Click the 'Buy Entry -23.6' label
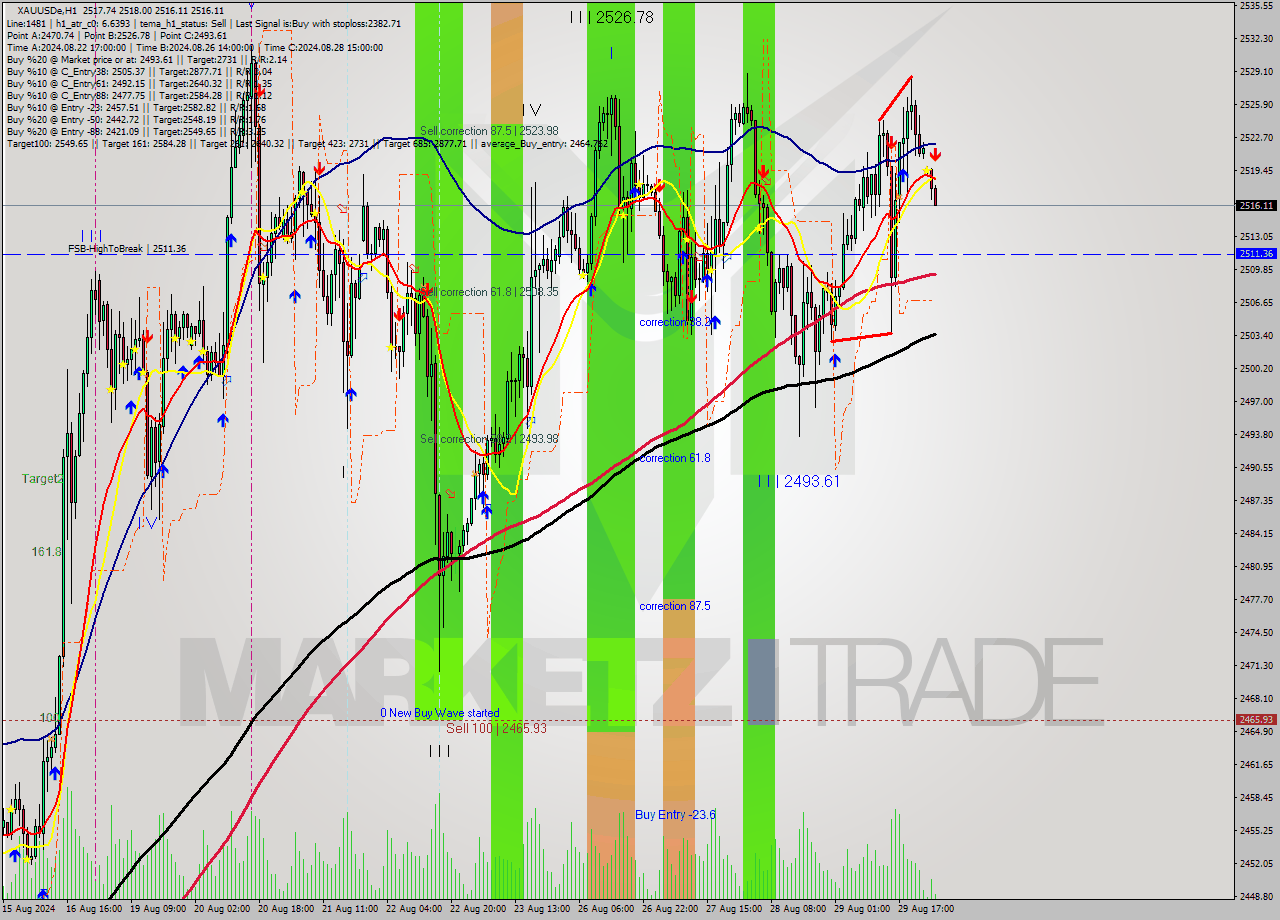Screen dimensions: 1280x920 click(x=675, y=815)
